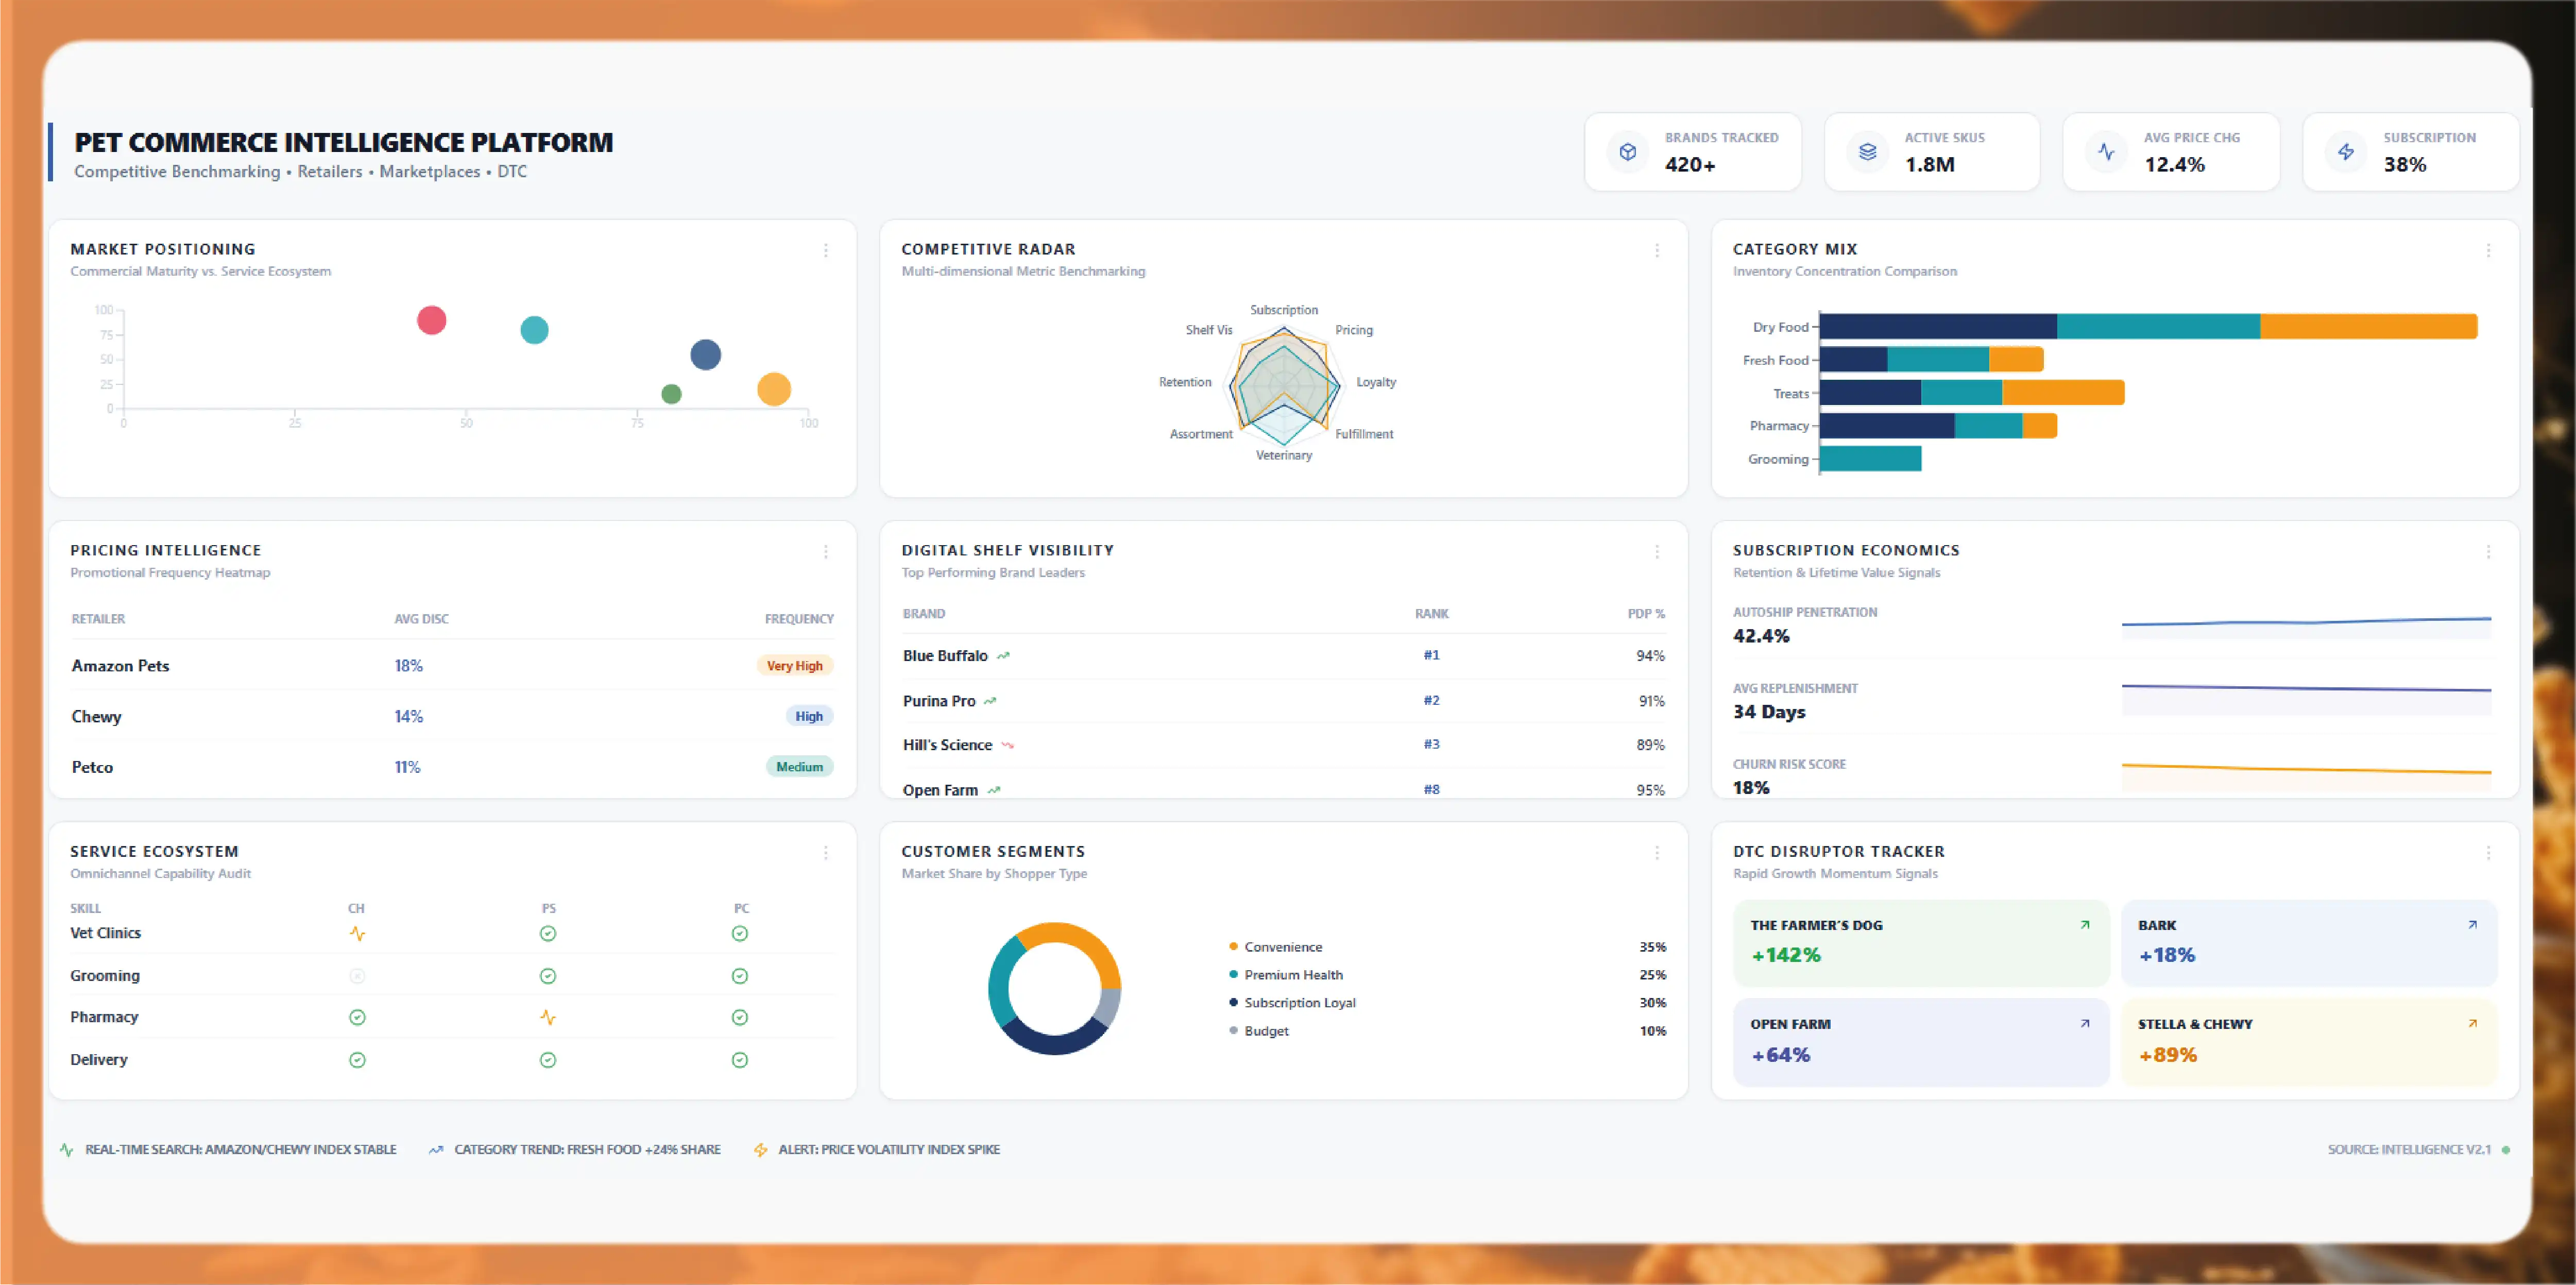This screenshot has width=2576, height=1285.
Task: Click Grooming CH disabled status icon
Action: (357, 975)
